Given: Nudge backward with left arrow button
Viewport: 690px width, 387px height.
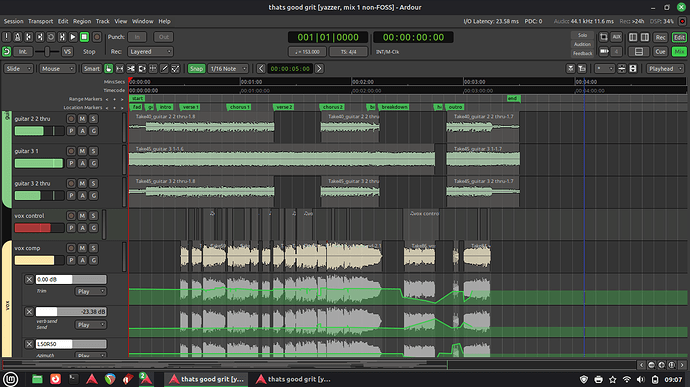Looking at the screenshot, I should pyautogui.click(x=261, y=69).
